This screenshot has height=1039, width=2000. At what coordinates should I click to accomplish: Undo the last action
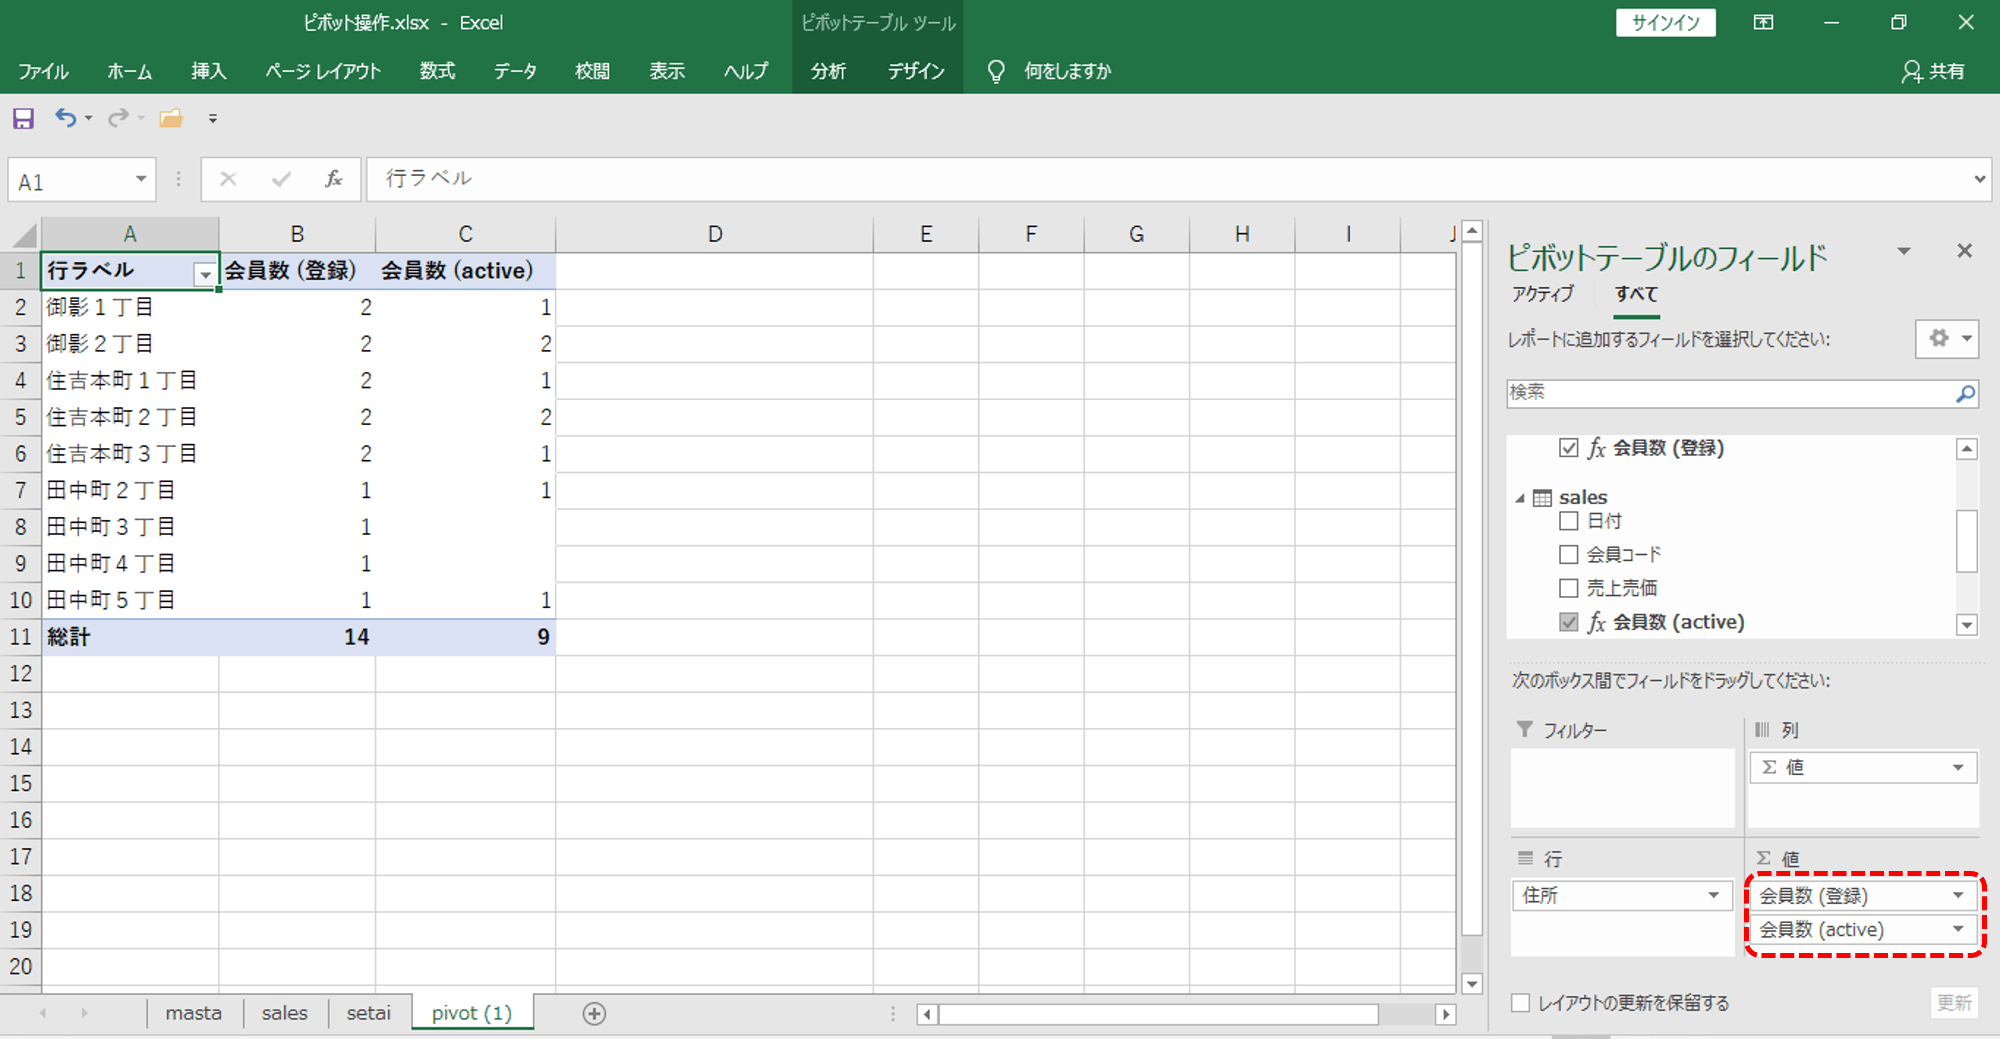(65, 118)
